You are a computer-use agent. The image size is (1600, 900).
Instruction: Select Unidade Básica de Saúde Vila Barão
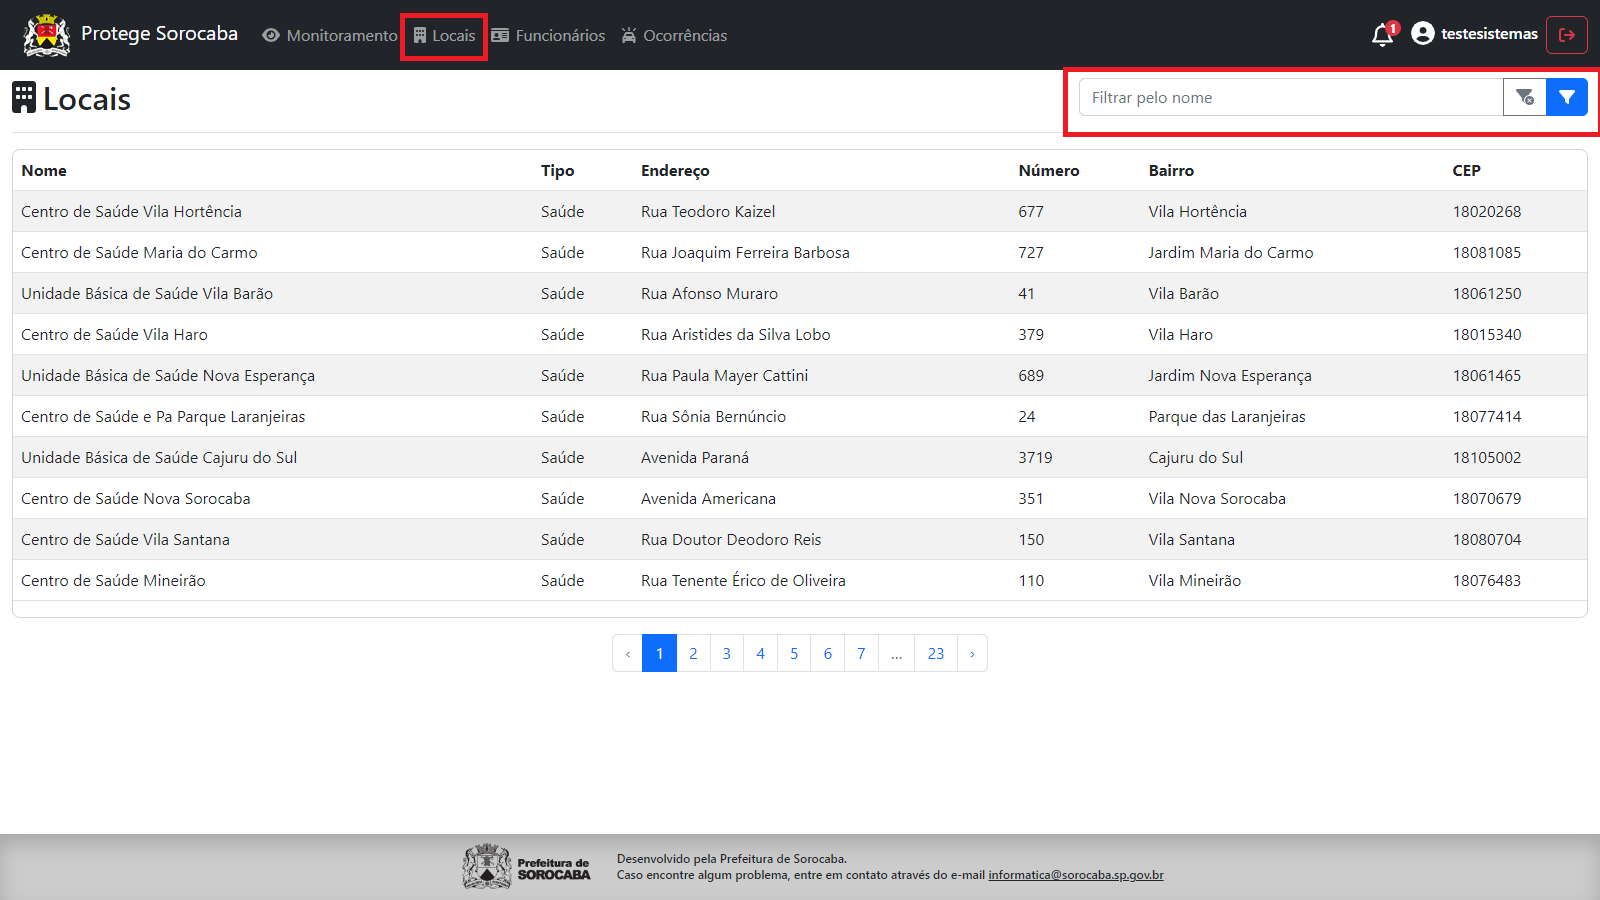coord(800,293)
